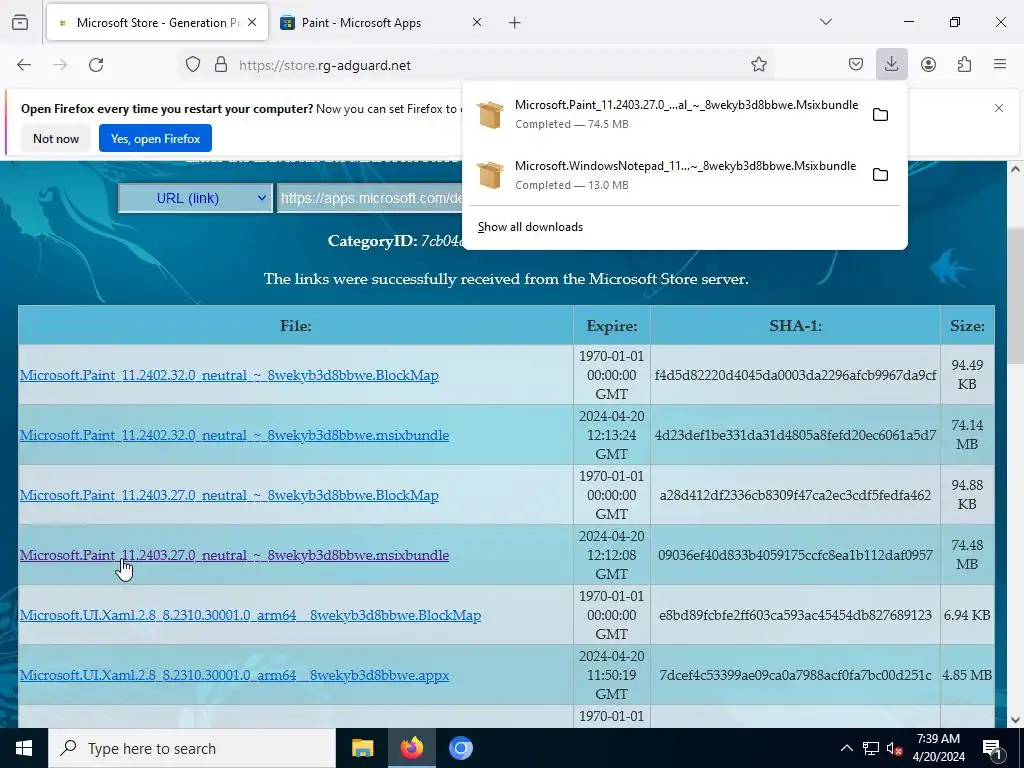Click the store URL input field
Screen dimensions: 1024x768
(x=370, y=198)
